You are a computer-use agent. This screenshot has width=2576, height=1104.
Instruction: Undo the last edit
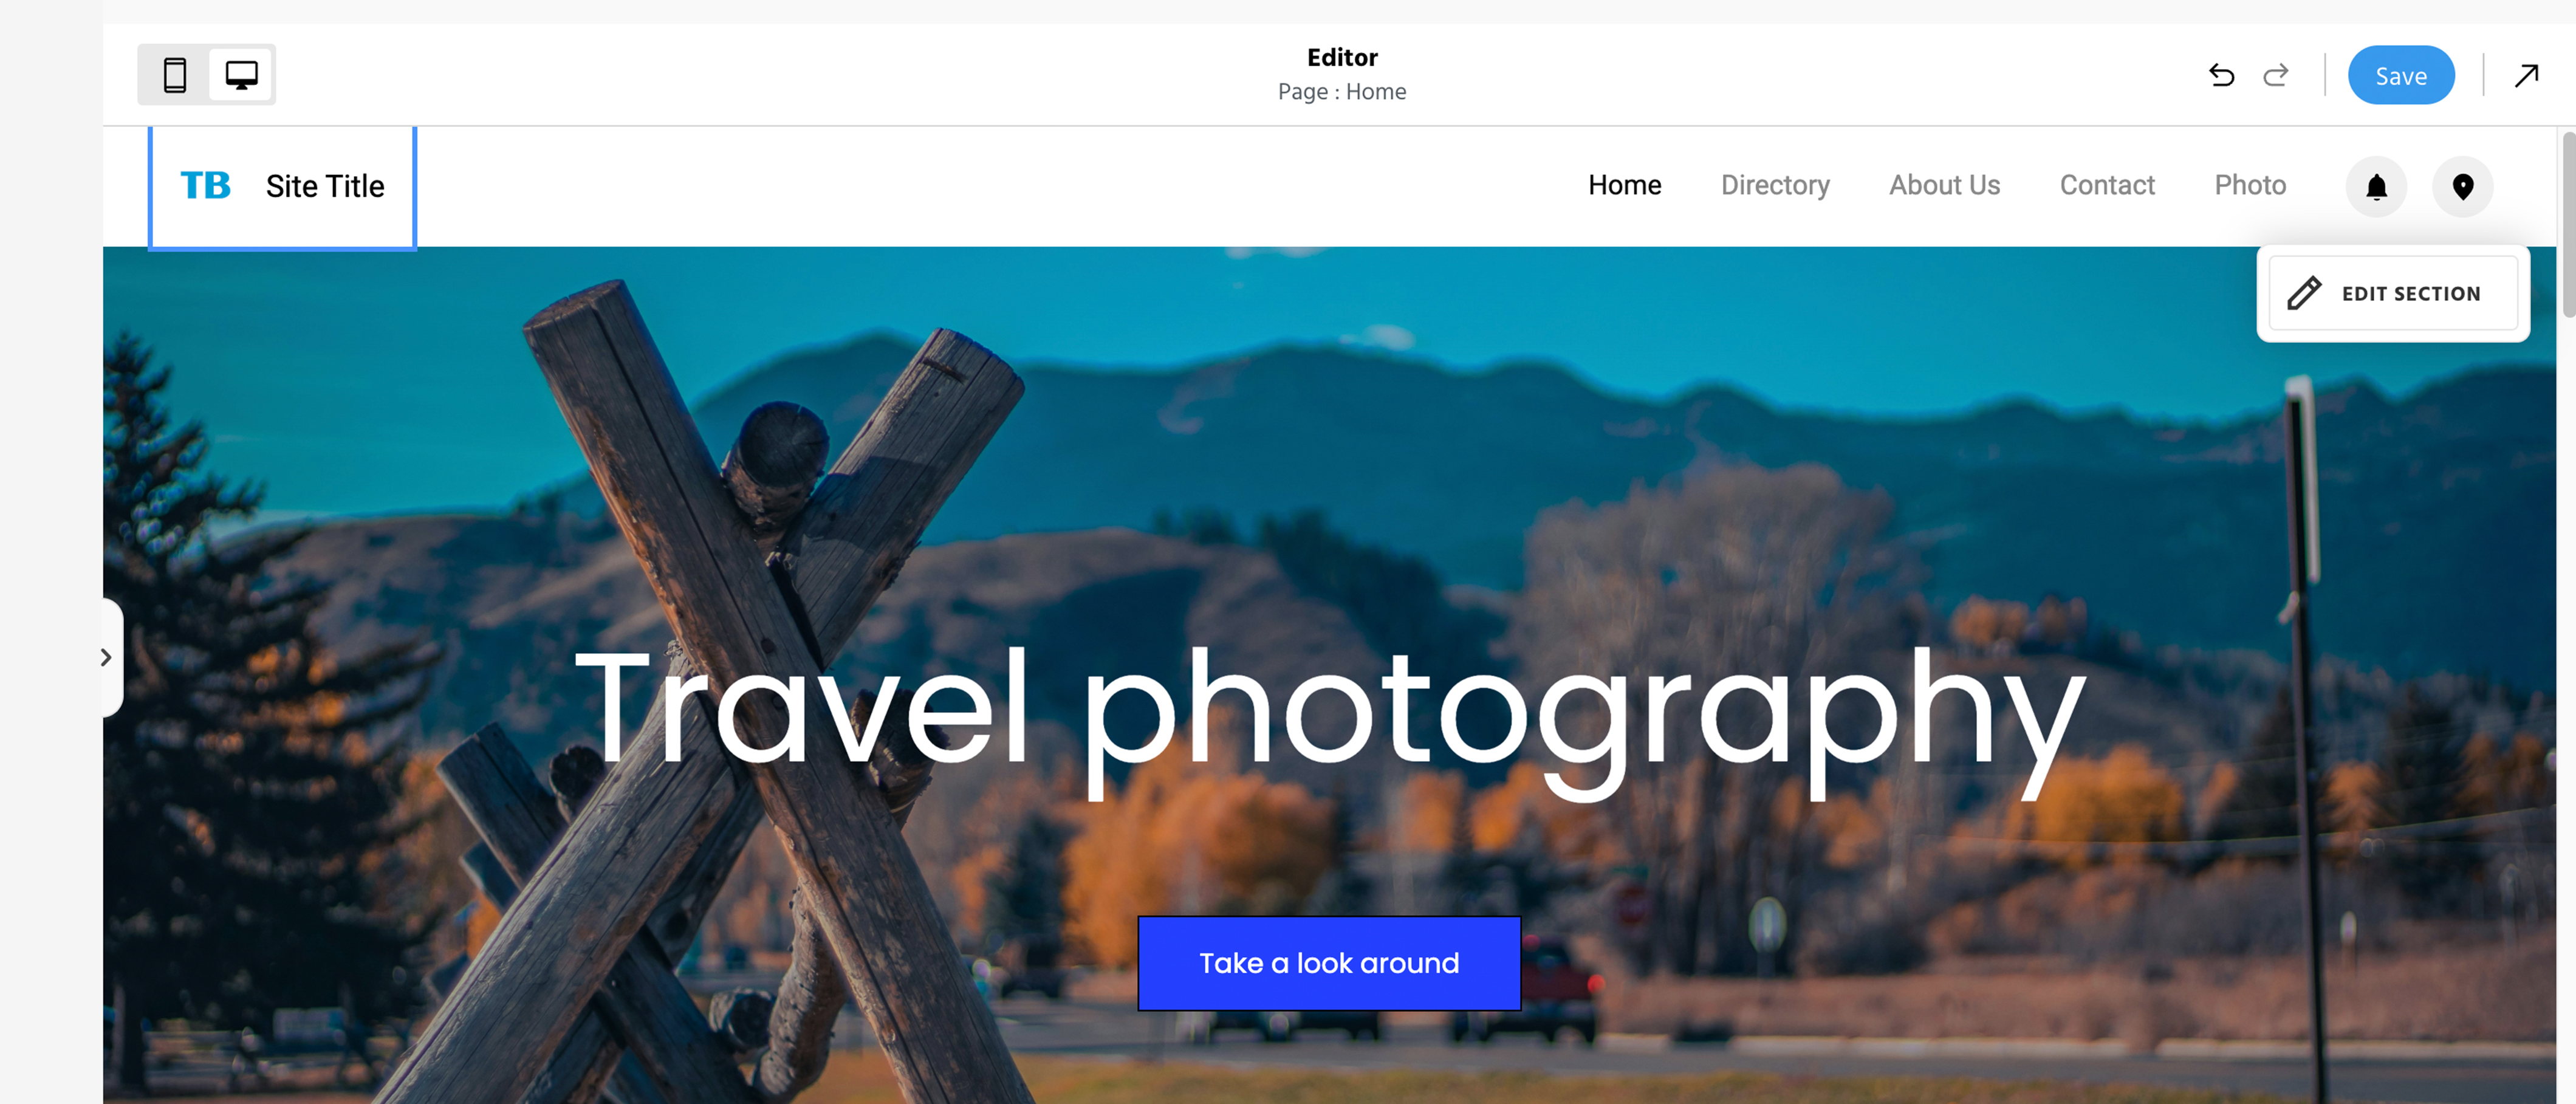[x=2221, y=76]
